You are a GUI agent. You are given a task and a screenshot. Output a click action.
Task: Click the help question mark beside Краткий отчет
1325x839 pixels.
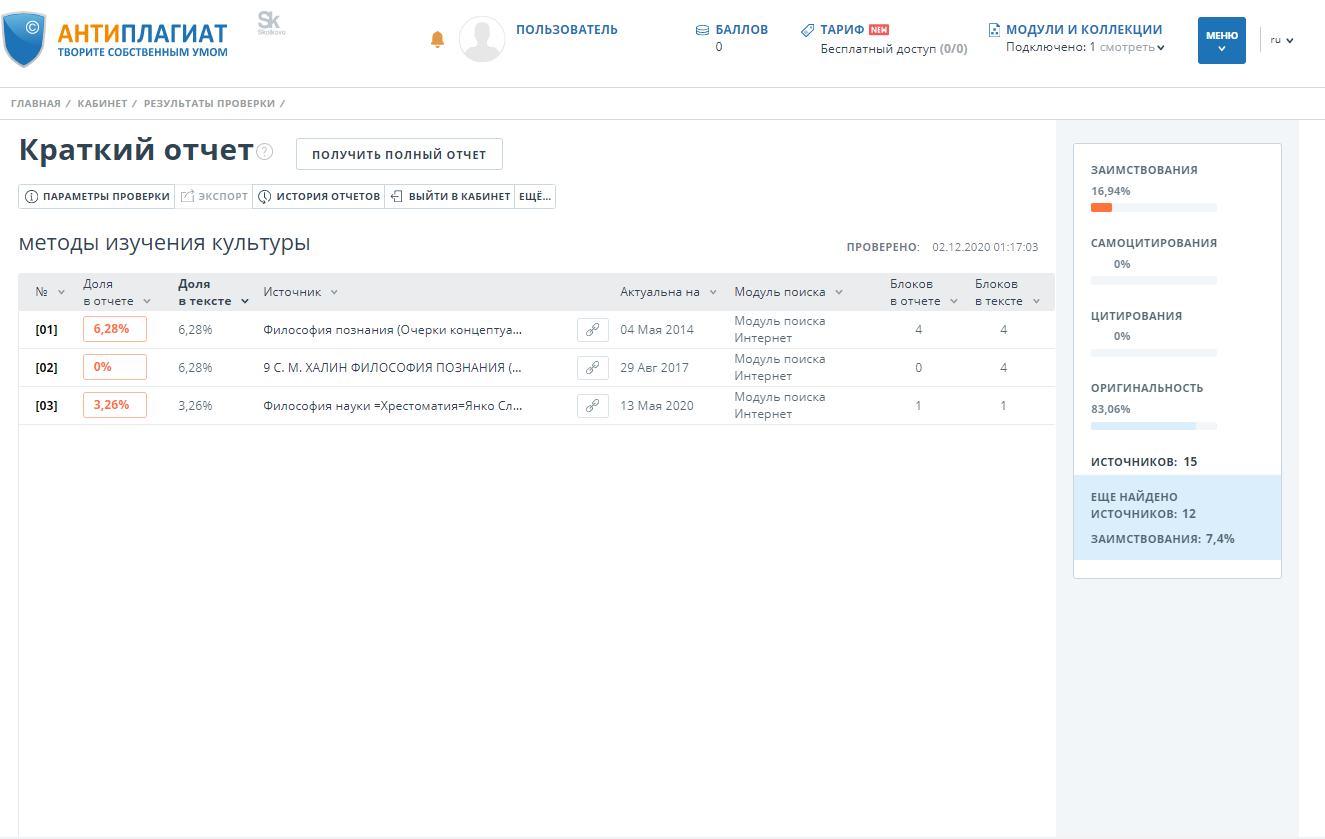[265, 152]
